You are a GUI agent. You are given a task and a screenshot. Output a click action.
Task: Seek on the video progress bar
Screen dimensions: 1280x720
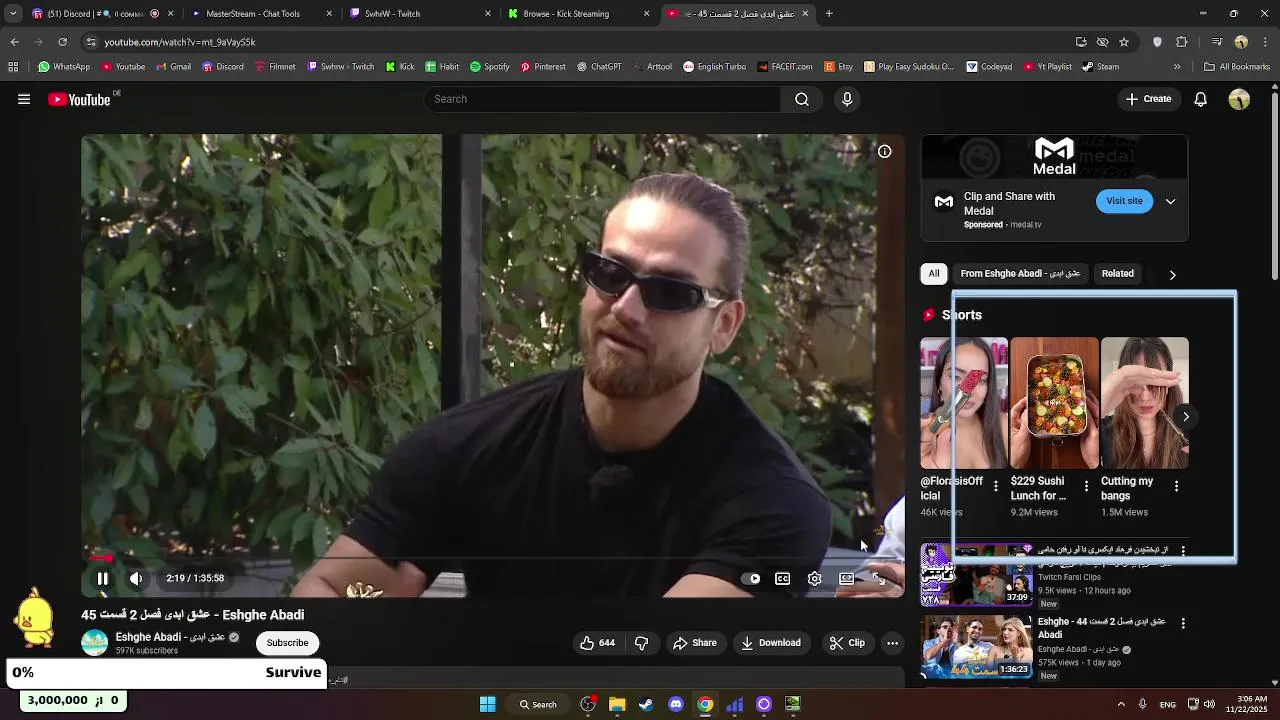point(493,558)
